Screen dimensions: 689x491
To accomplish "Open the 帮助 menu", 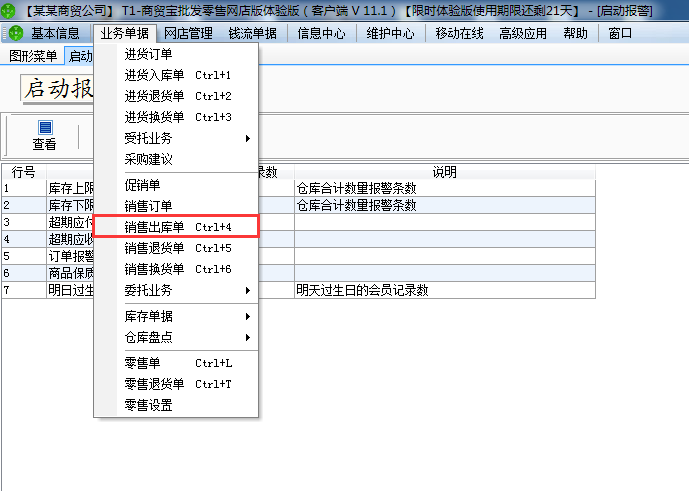I will (x=575, y=33).
